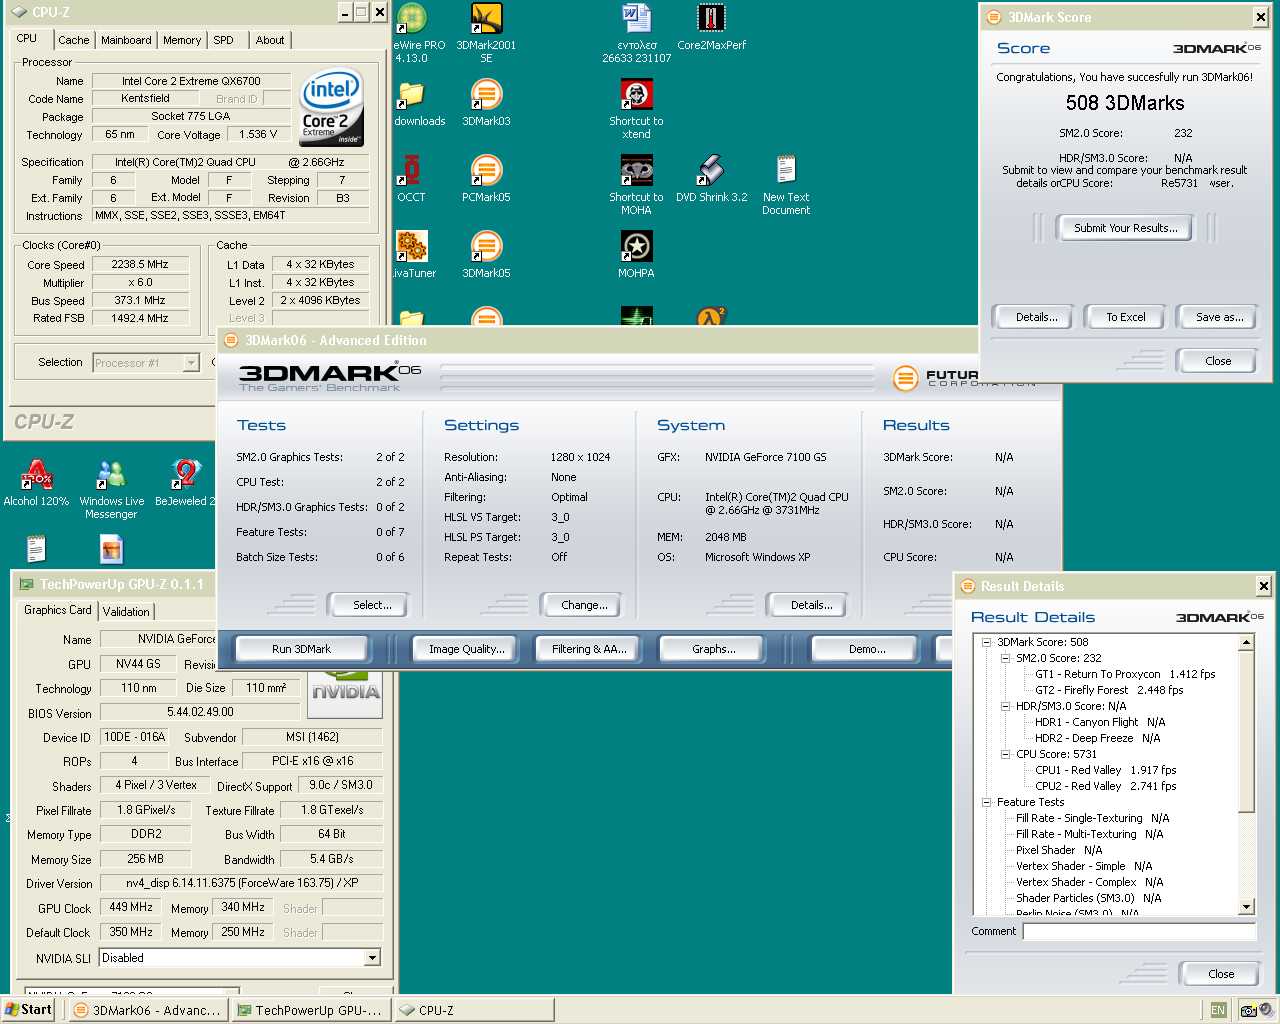Switch to the Mainboard tab in CPU-Z
The image size is (1280, 1024).
(x=126, y=40)
